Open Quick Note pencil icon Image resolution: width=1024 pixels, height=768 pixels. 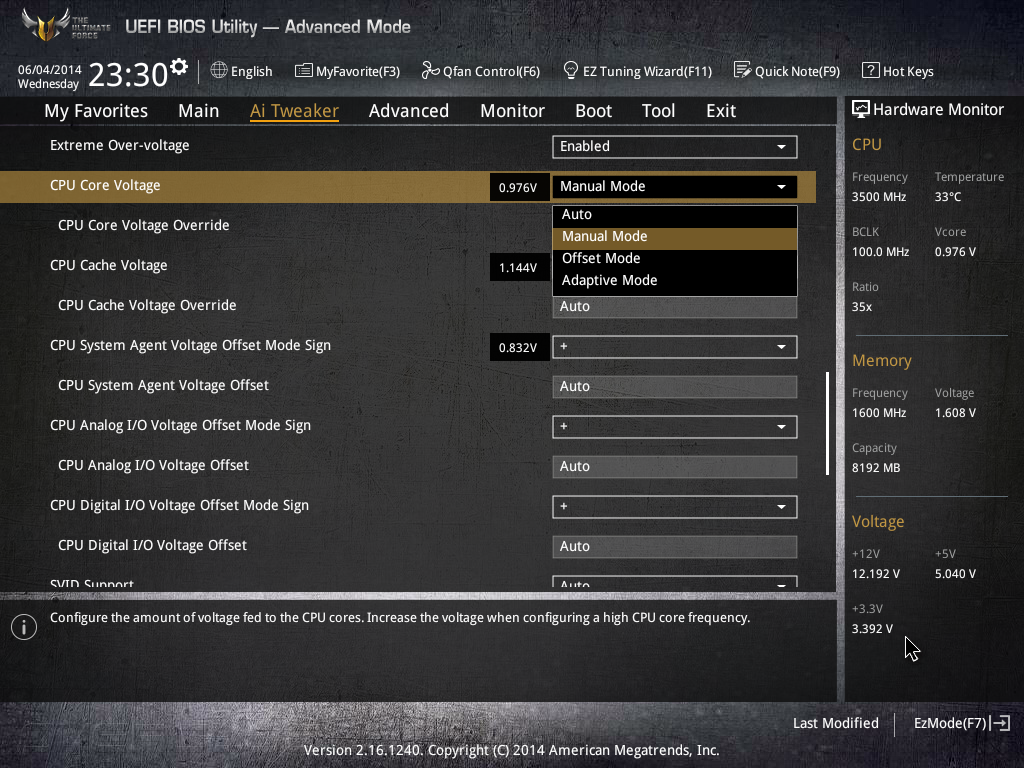743,70
